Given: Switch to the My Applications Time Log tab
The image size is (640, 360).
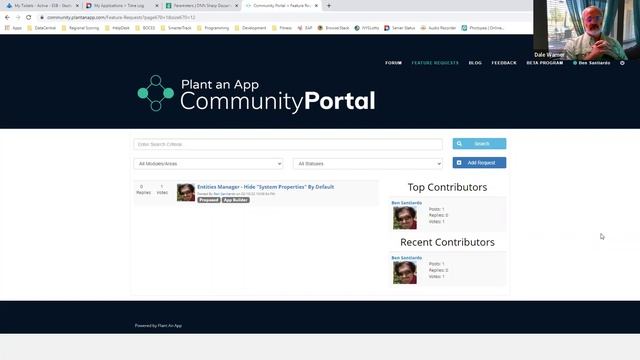Looking at the screenshot, I should click(122, 6).
